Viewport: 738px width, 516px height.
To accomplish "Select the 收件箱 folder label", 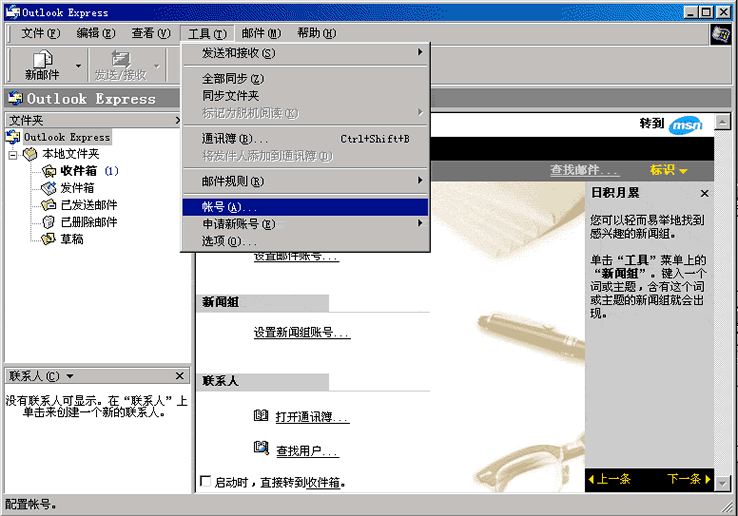I will pos(78,171).
